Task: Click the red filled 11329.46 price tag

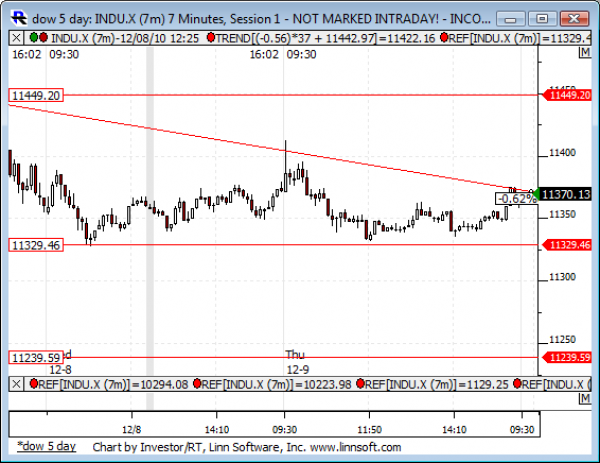Action: click(x=567, y=245)
